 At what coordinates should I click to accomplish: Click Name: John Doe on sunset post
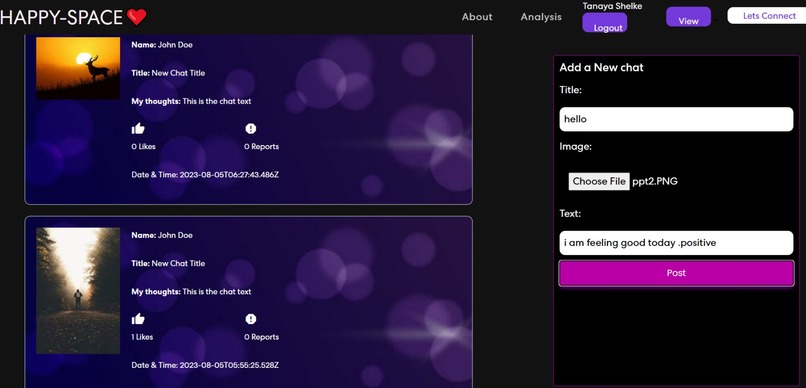tap(162, 45)
